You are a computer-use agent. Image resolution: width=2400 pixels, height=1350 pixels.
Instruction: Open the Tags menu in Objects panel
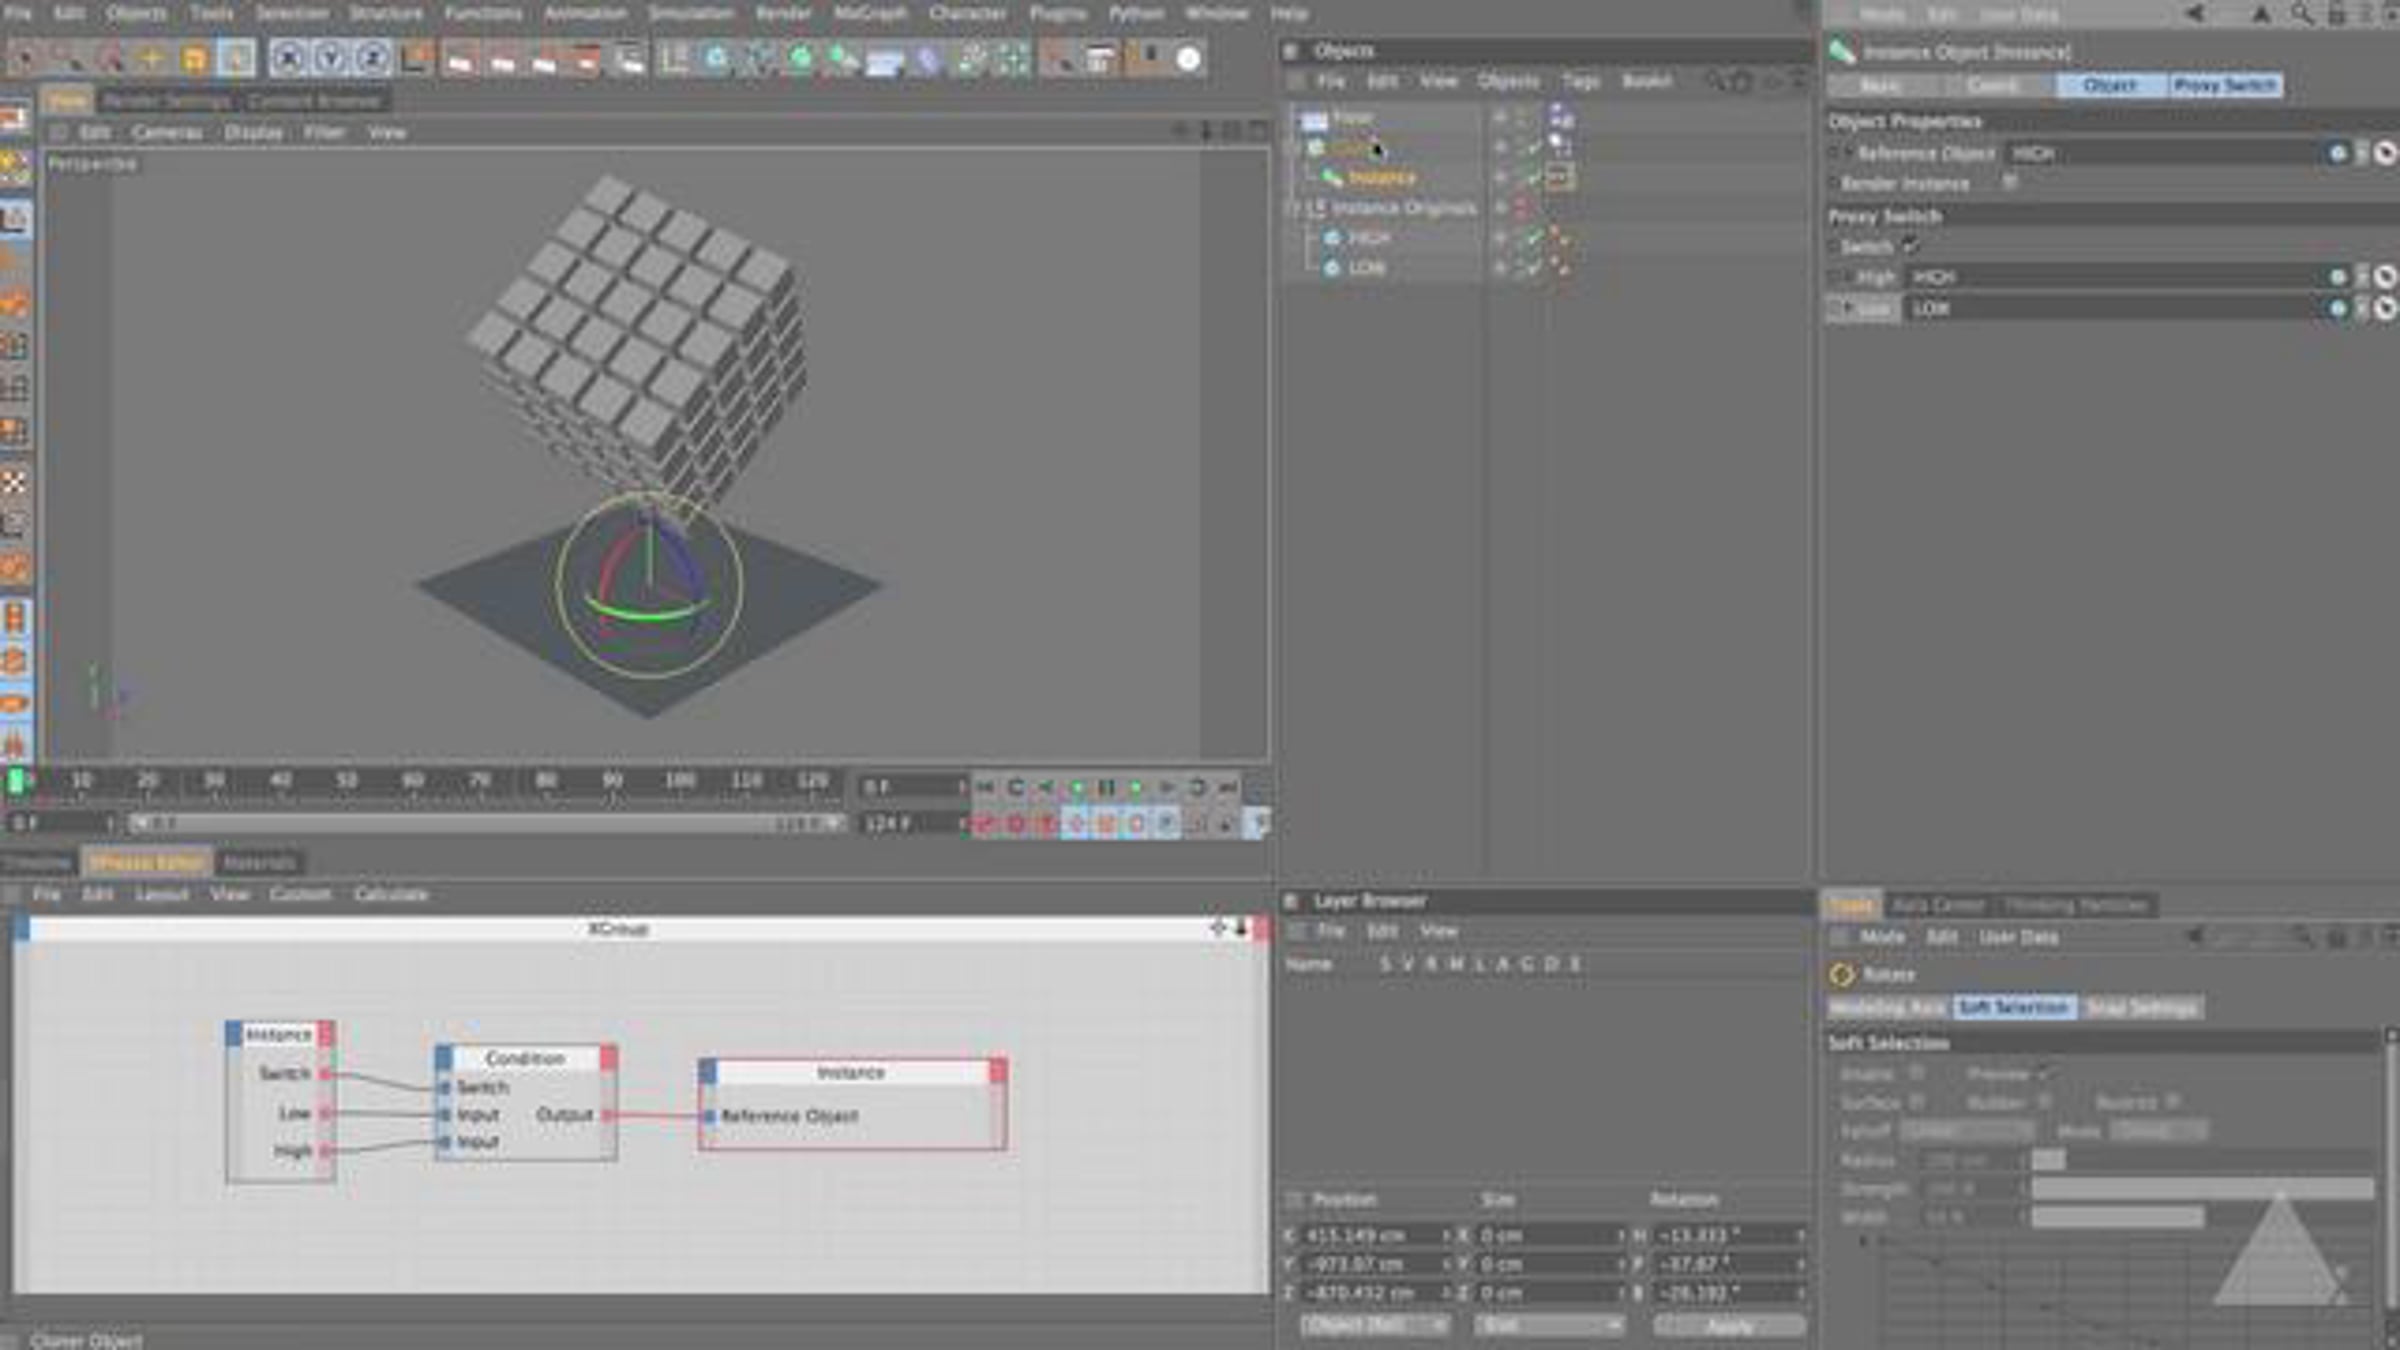pos(1581,81)
